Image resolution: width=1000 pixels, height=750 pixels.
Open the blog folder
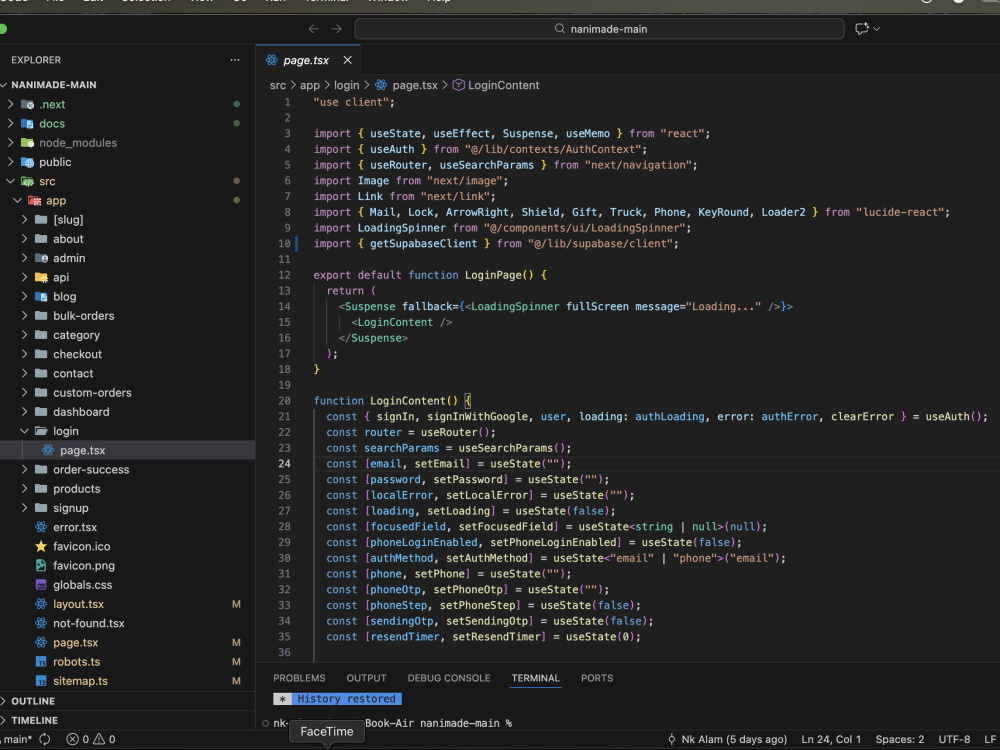64,297
